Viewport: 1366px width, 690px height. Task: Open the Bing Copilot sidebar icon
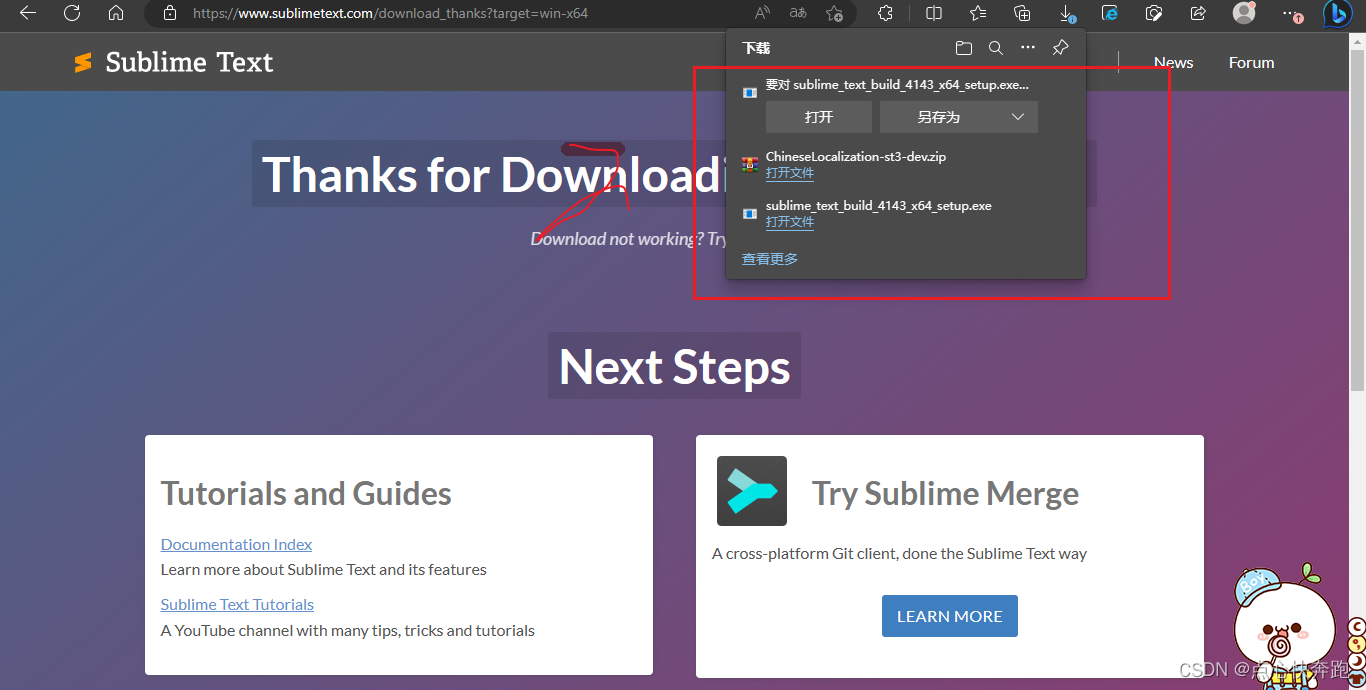[1337, 14]
